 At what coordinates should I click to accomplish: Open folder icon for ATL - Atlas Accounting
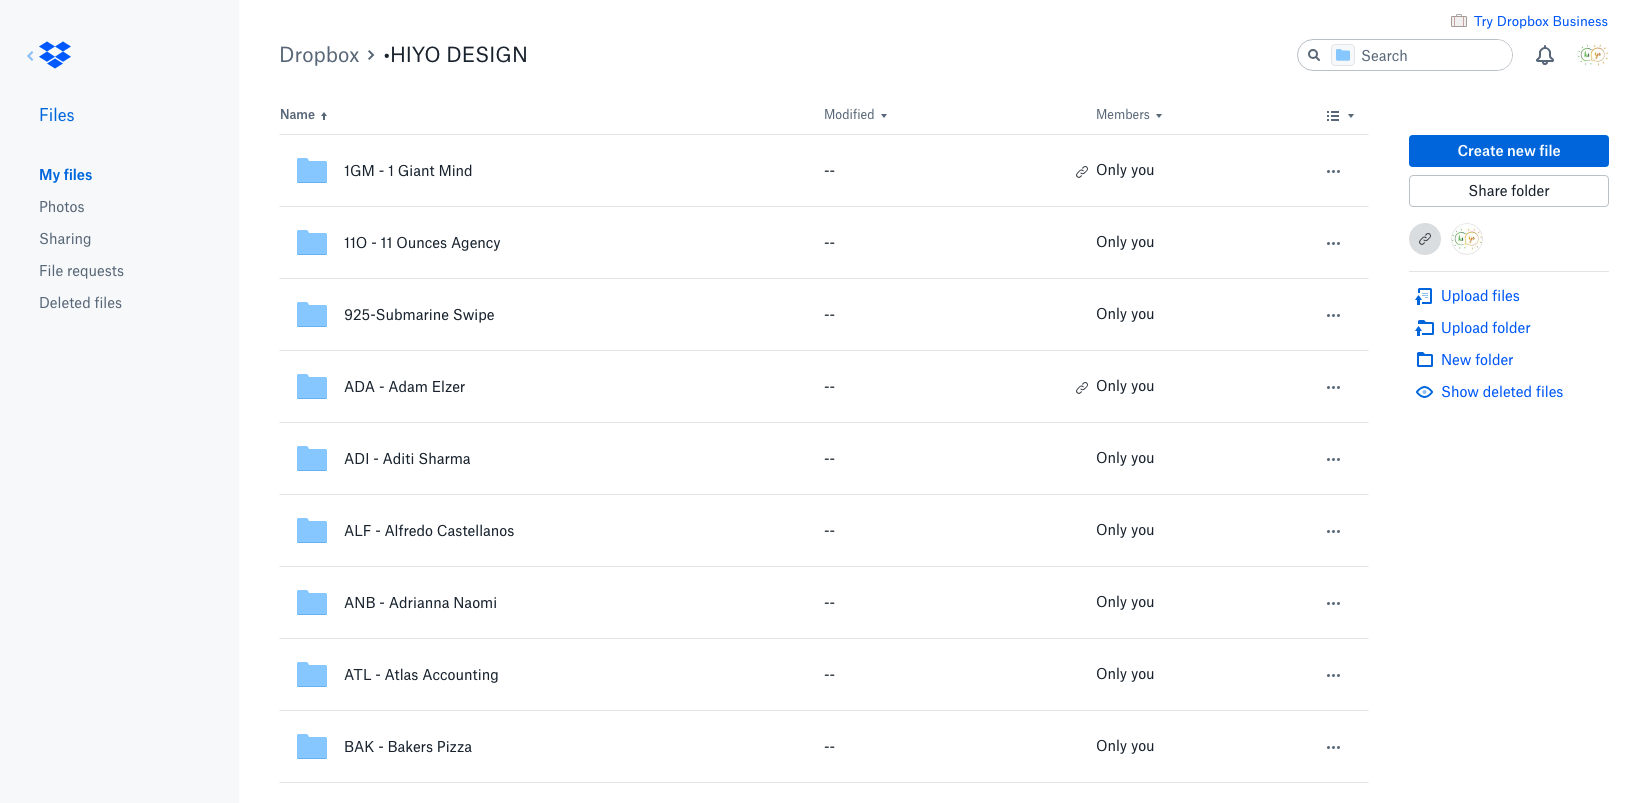click(x=312, y=675)
